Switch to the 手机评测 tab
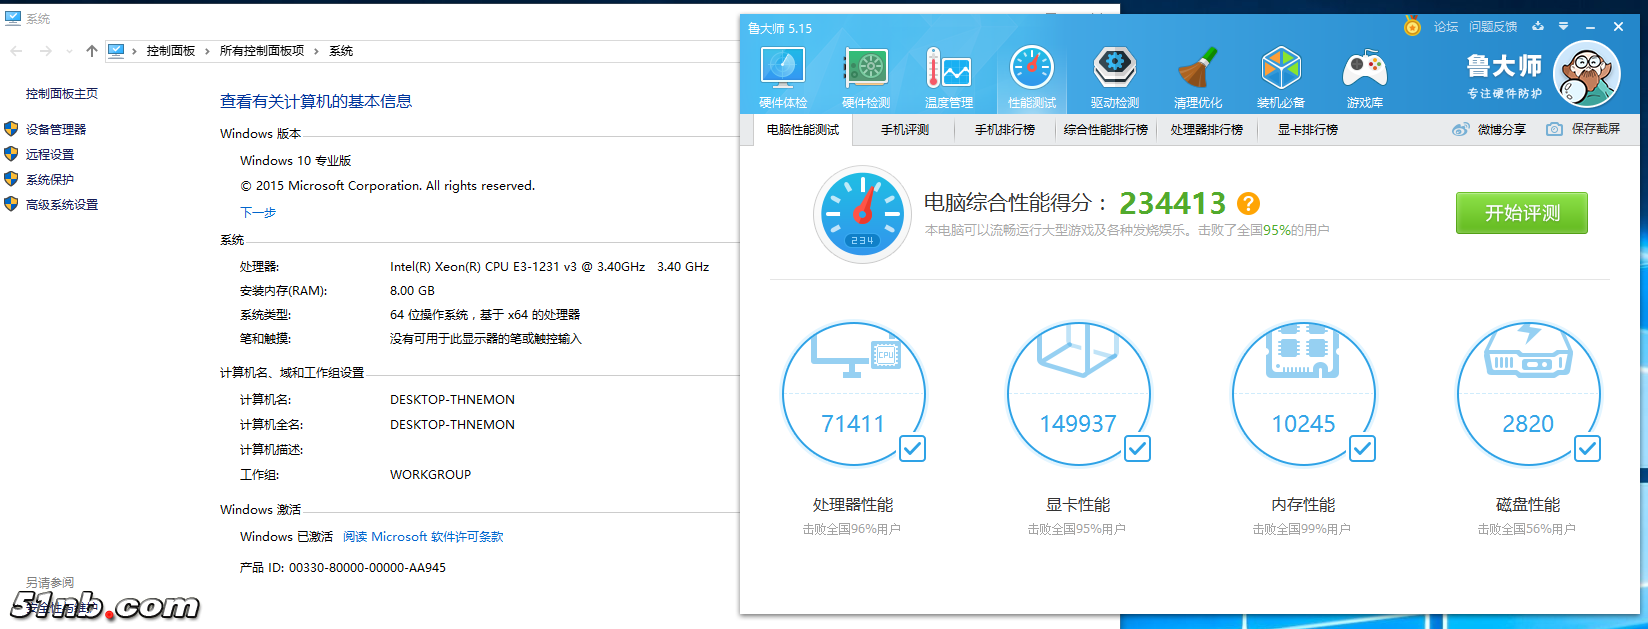This screenshot has height=629, width=1648. 904,130
